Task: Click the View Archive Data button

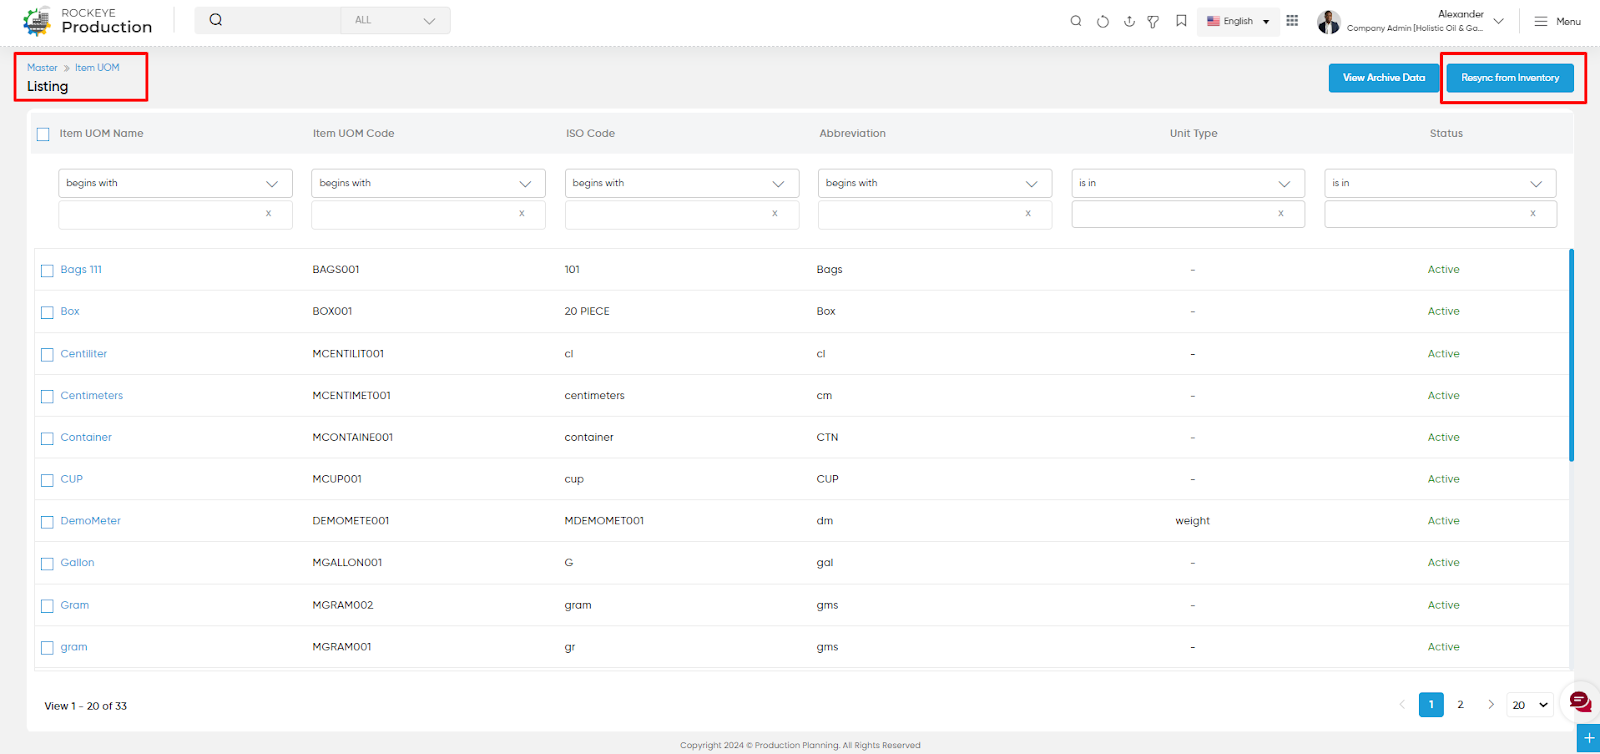Action: [1384, 78]
